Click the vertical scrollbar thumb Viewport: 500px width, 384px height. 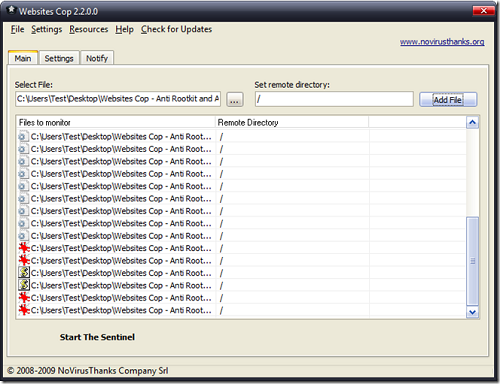[472, 261]
